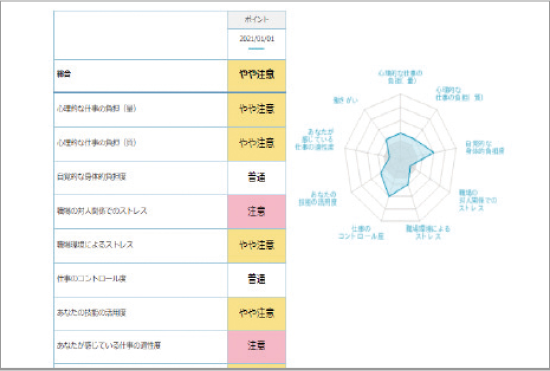Click the 総合 row label
Image resolution: width=550 pixels, height=371 pixels.
pyautogui.click(x=64, y=74)
